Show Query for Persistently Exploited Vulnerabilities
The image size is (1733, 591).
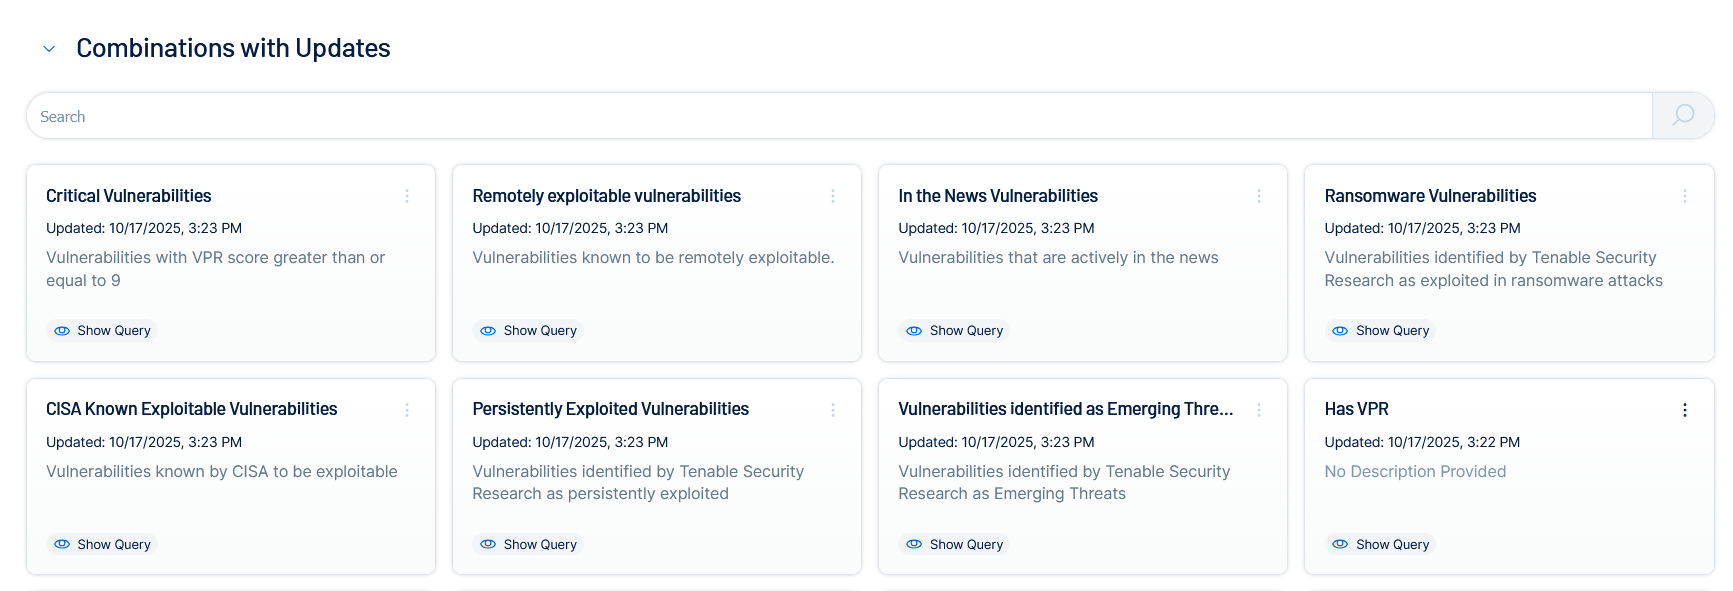[x=528, y=545]
